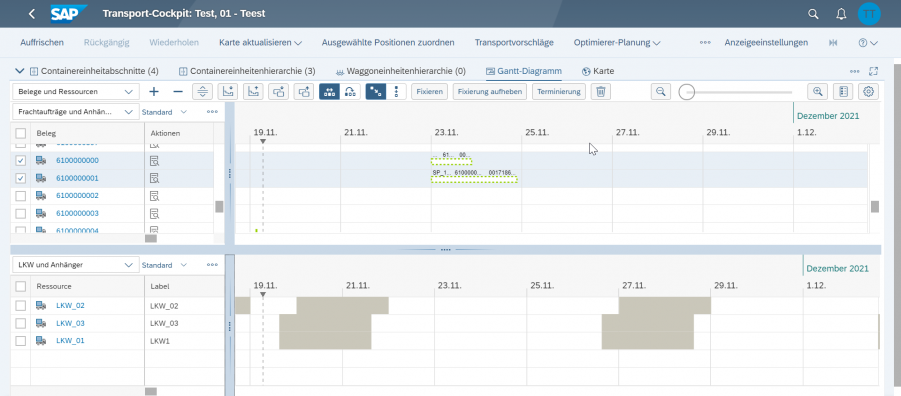The width and height of the screenshot is (901, 396).
Task: Check the checkbox for 6100000003
Action: click(21, 214)
